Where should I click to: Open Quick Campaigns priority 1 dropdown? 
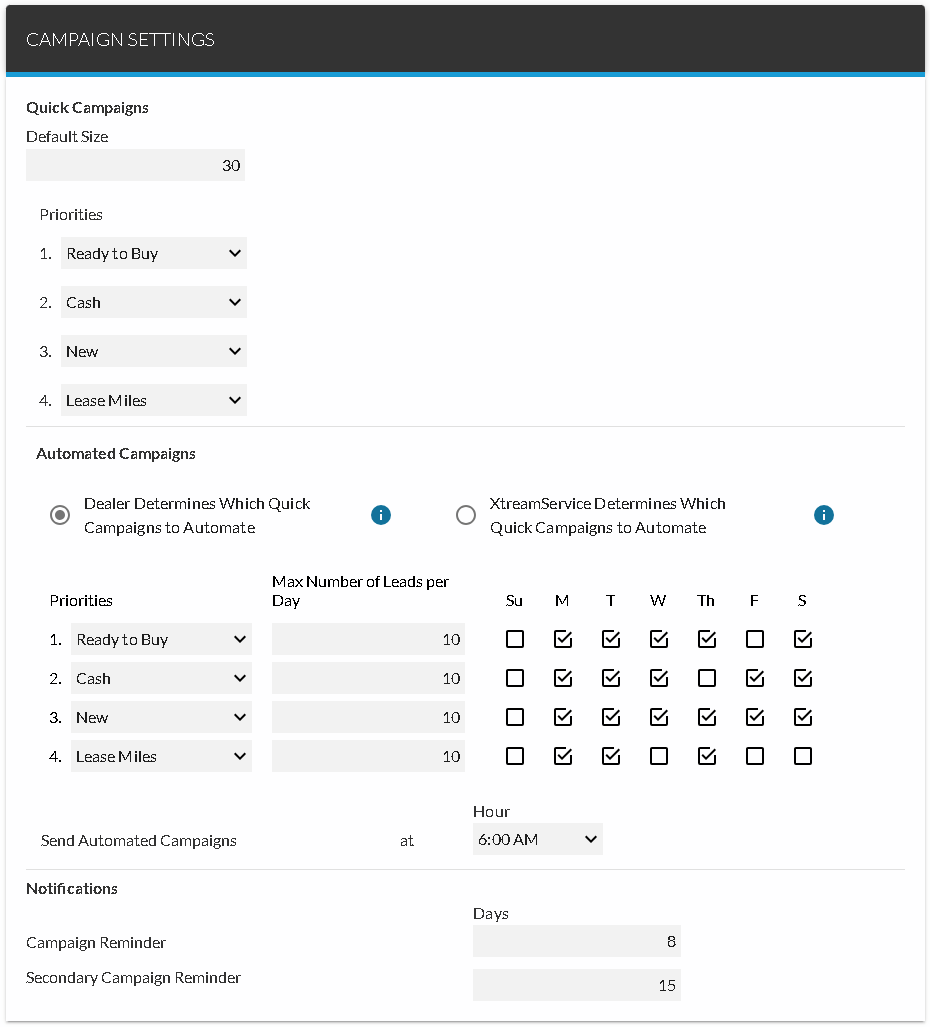pos(153,253)
